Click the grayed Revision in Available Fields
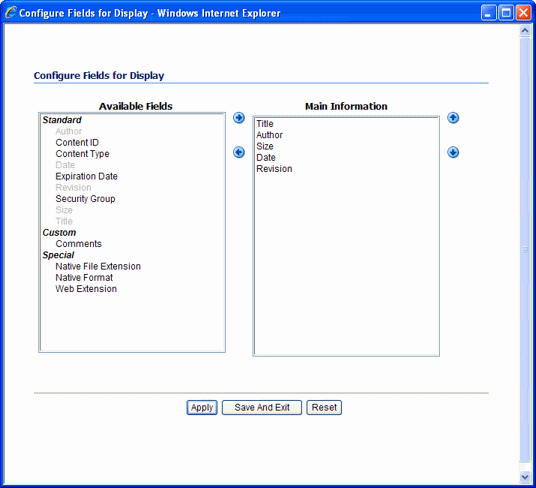 pyautogui.click(x=73, y=188)
